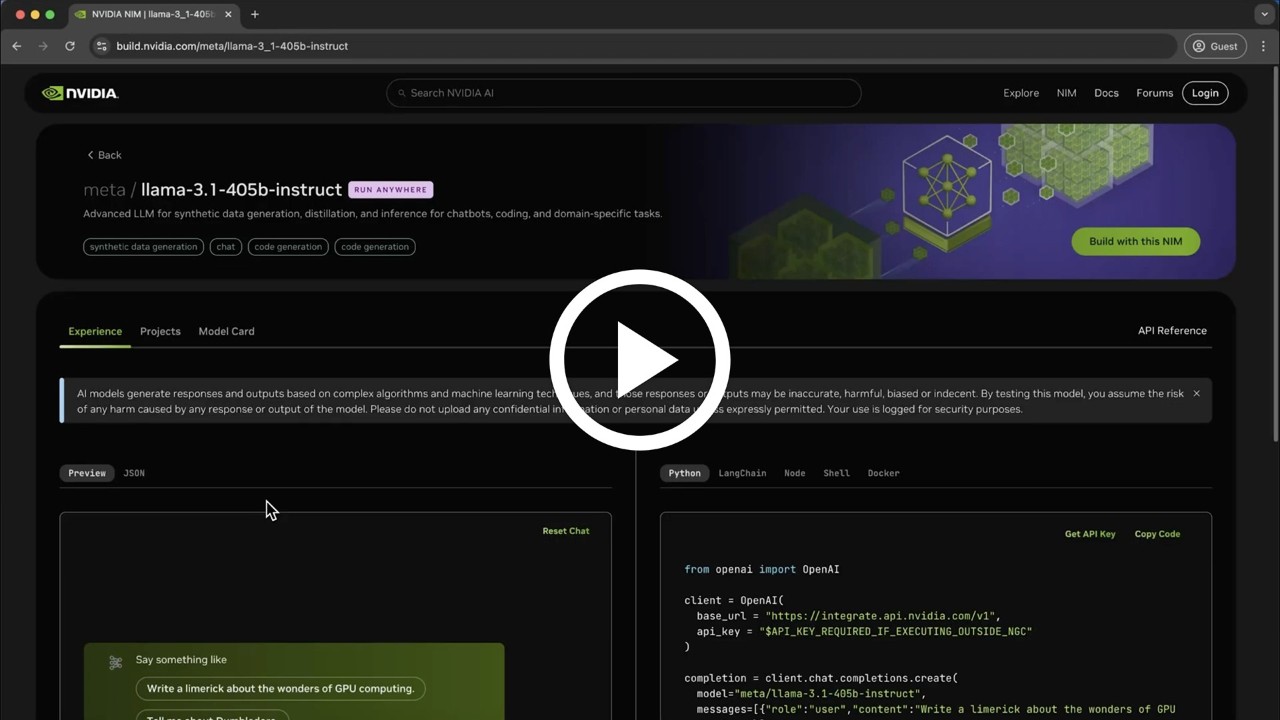Expand the tab search chevron dropdown
Screen dimensions: 1280x720
pos(1264,14)
